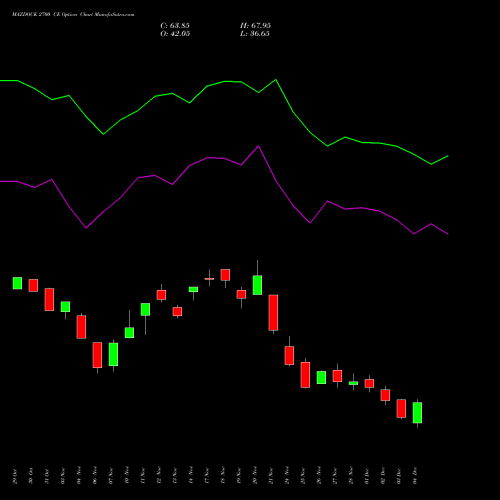Click the 21 Nov date axis label
The image size is (500, 500).
[271, 476]
